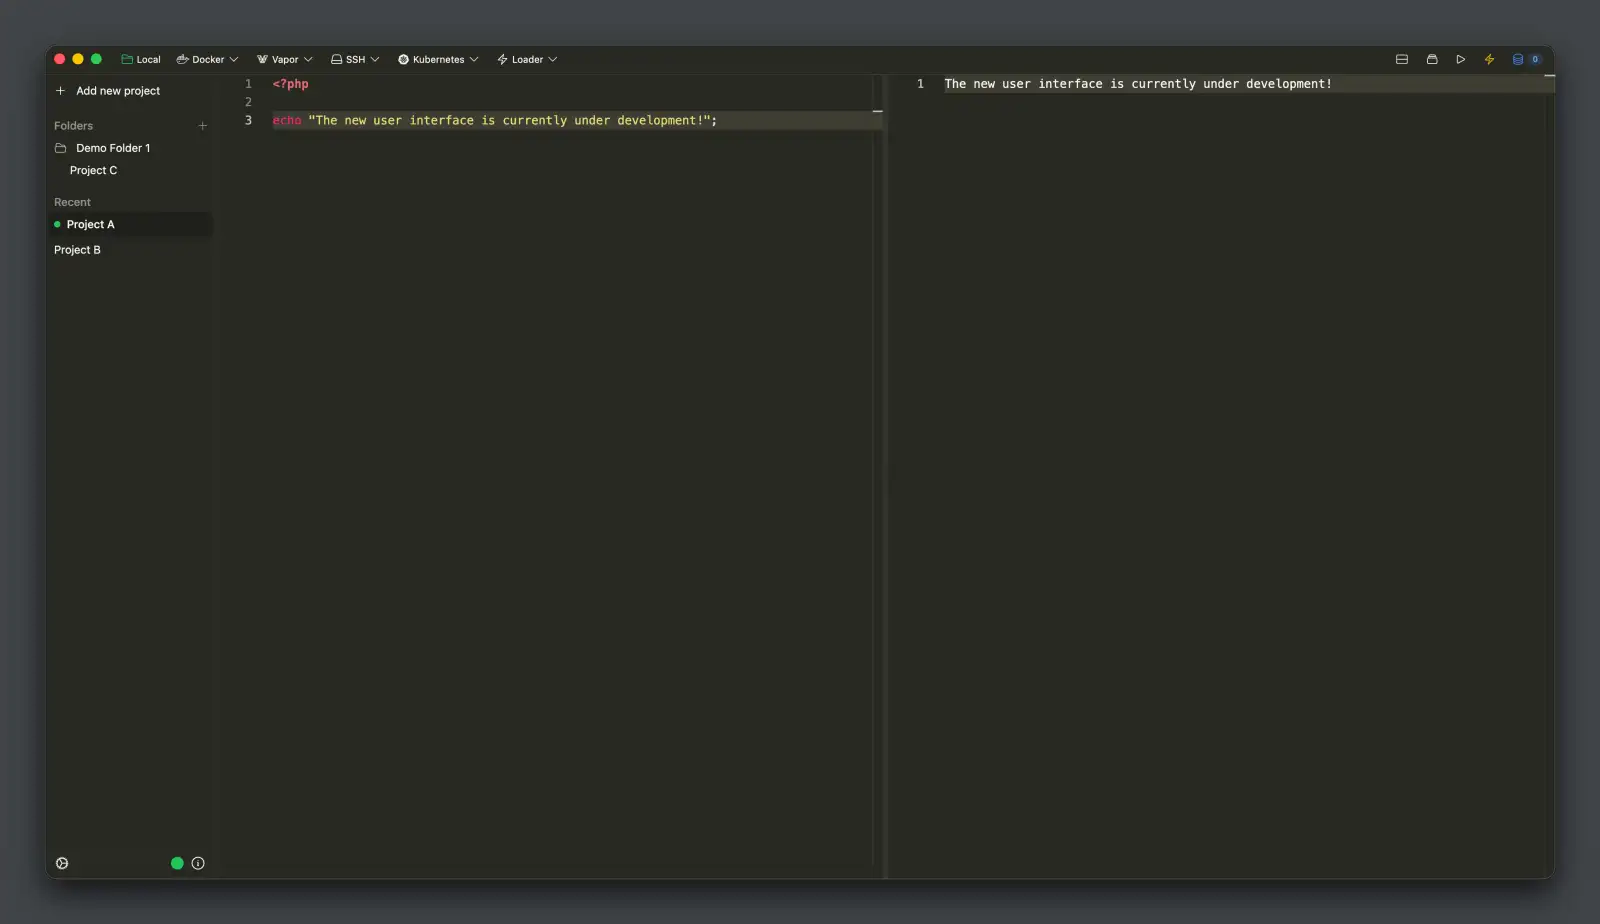Open settings gear icon in sidebar
This screenshot has height=924, width=1600.
[x=62, y=863]
